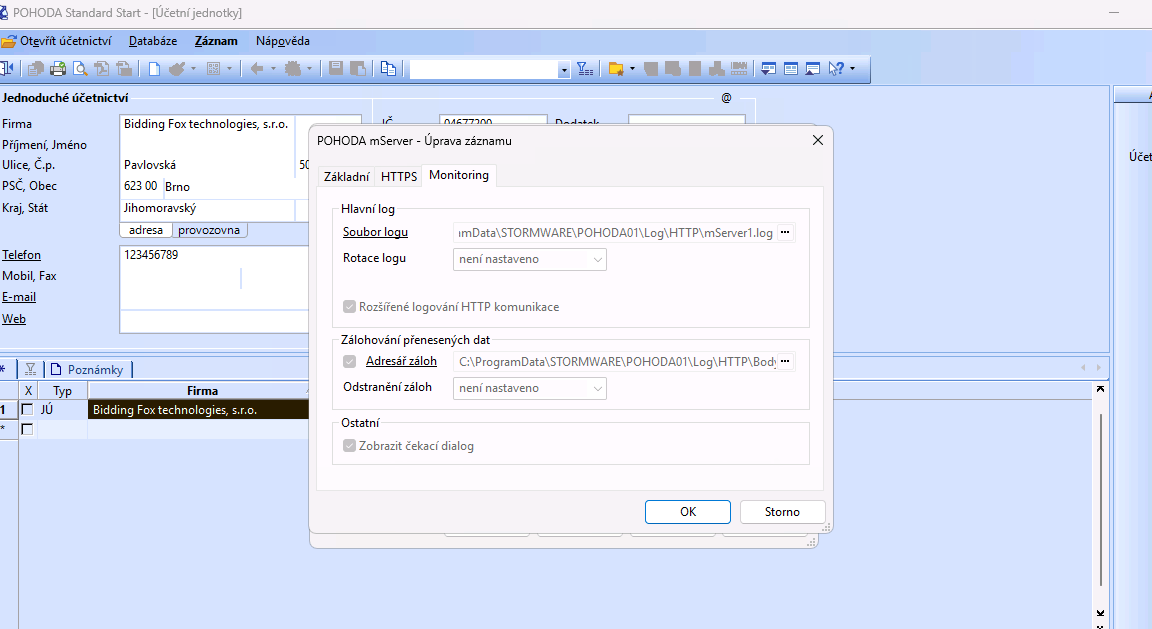Image resolution: width=1152 pixels, height=629 pixels.
Task: Click the new record page icon
Action: coord(155,69)
